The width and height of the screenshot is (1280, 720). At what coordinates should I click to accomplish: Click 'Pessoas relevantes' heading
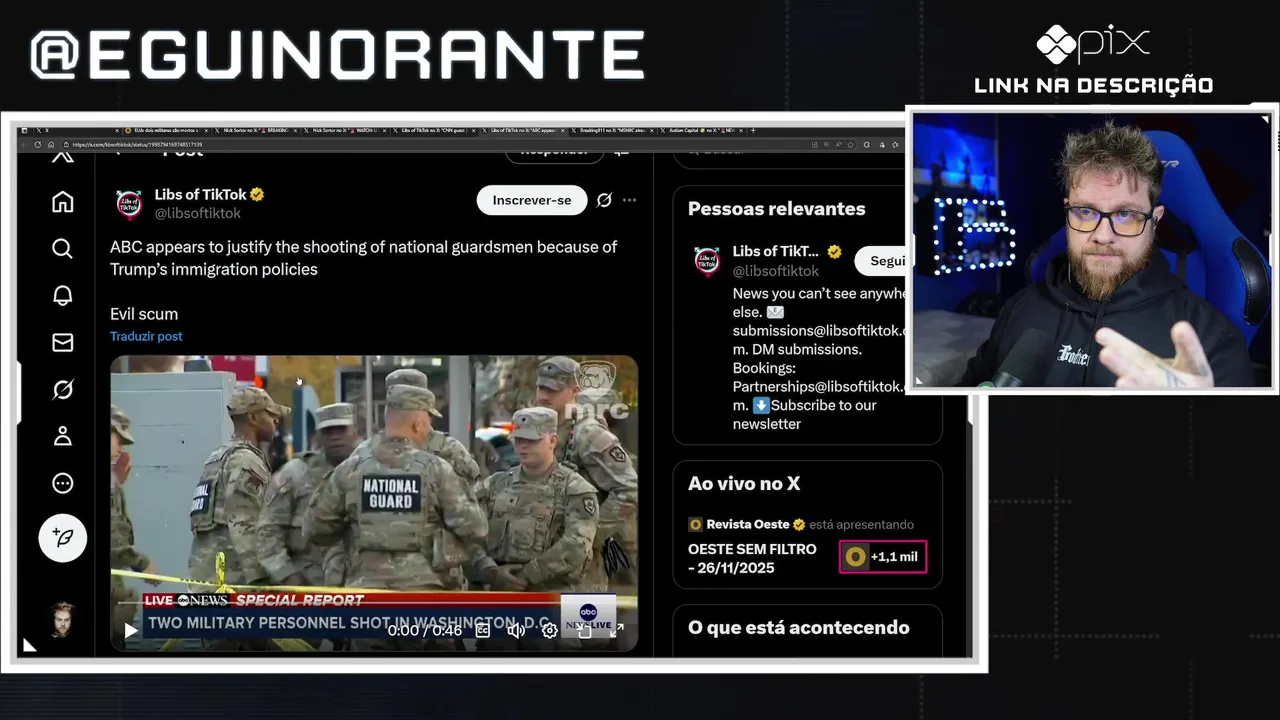pos(777,209)
